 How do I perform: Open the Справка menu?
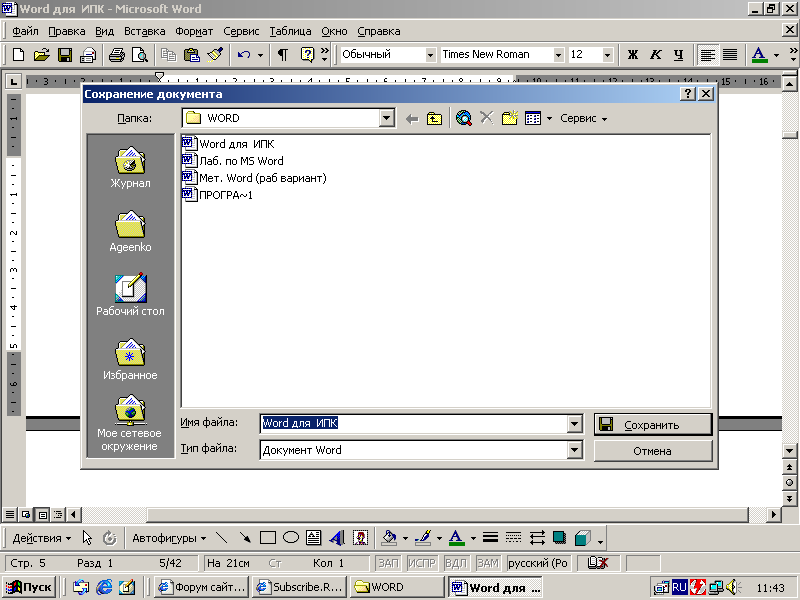point(379,31)
